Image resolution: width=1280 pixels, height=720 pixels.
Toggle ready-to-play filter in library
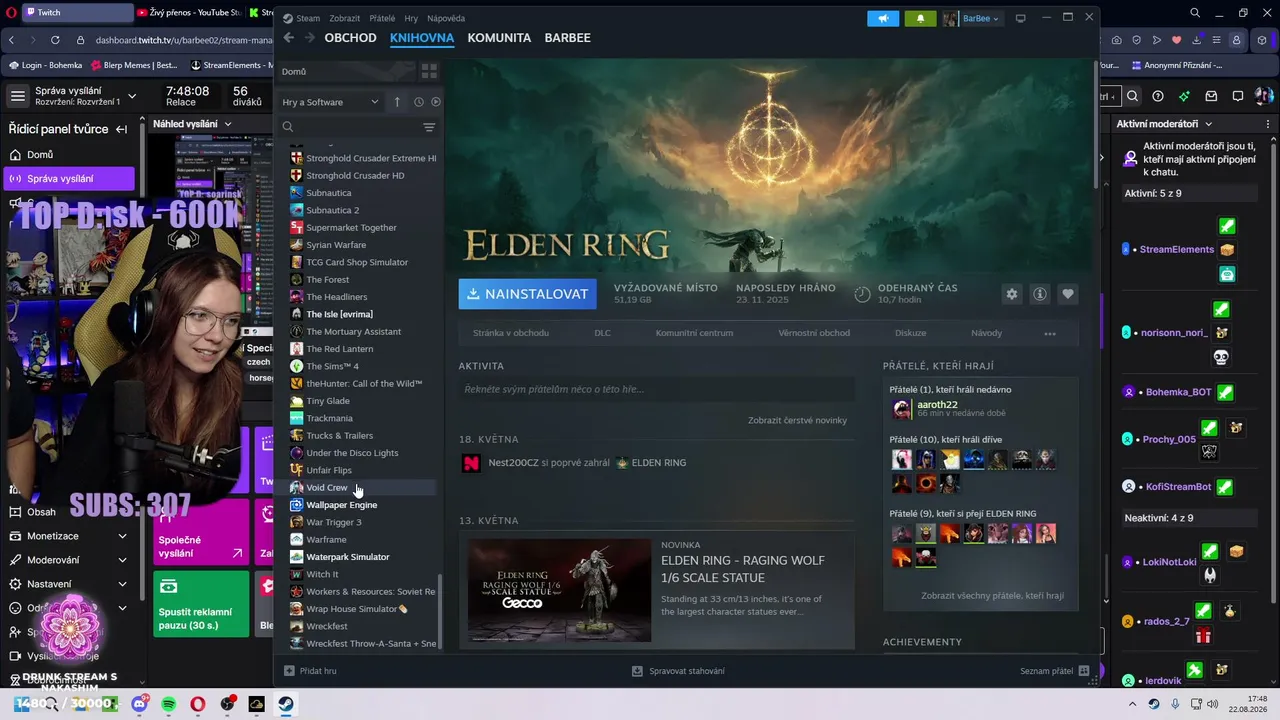(435, 102)
